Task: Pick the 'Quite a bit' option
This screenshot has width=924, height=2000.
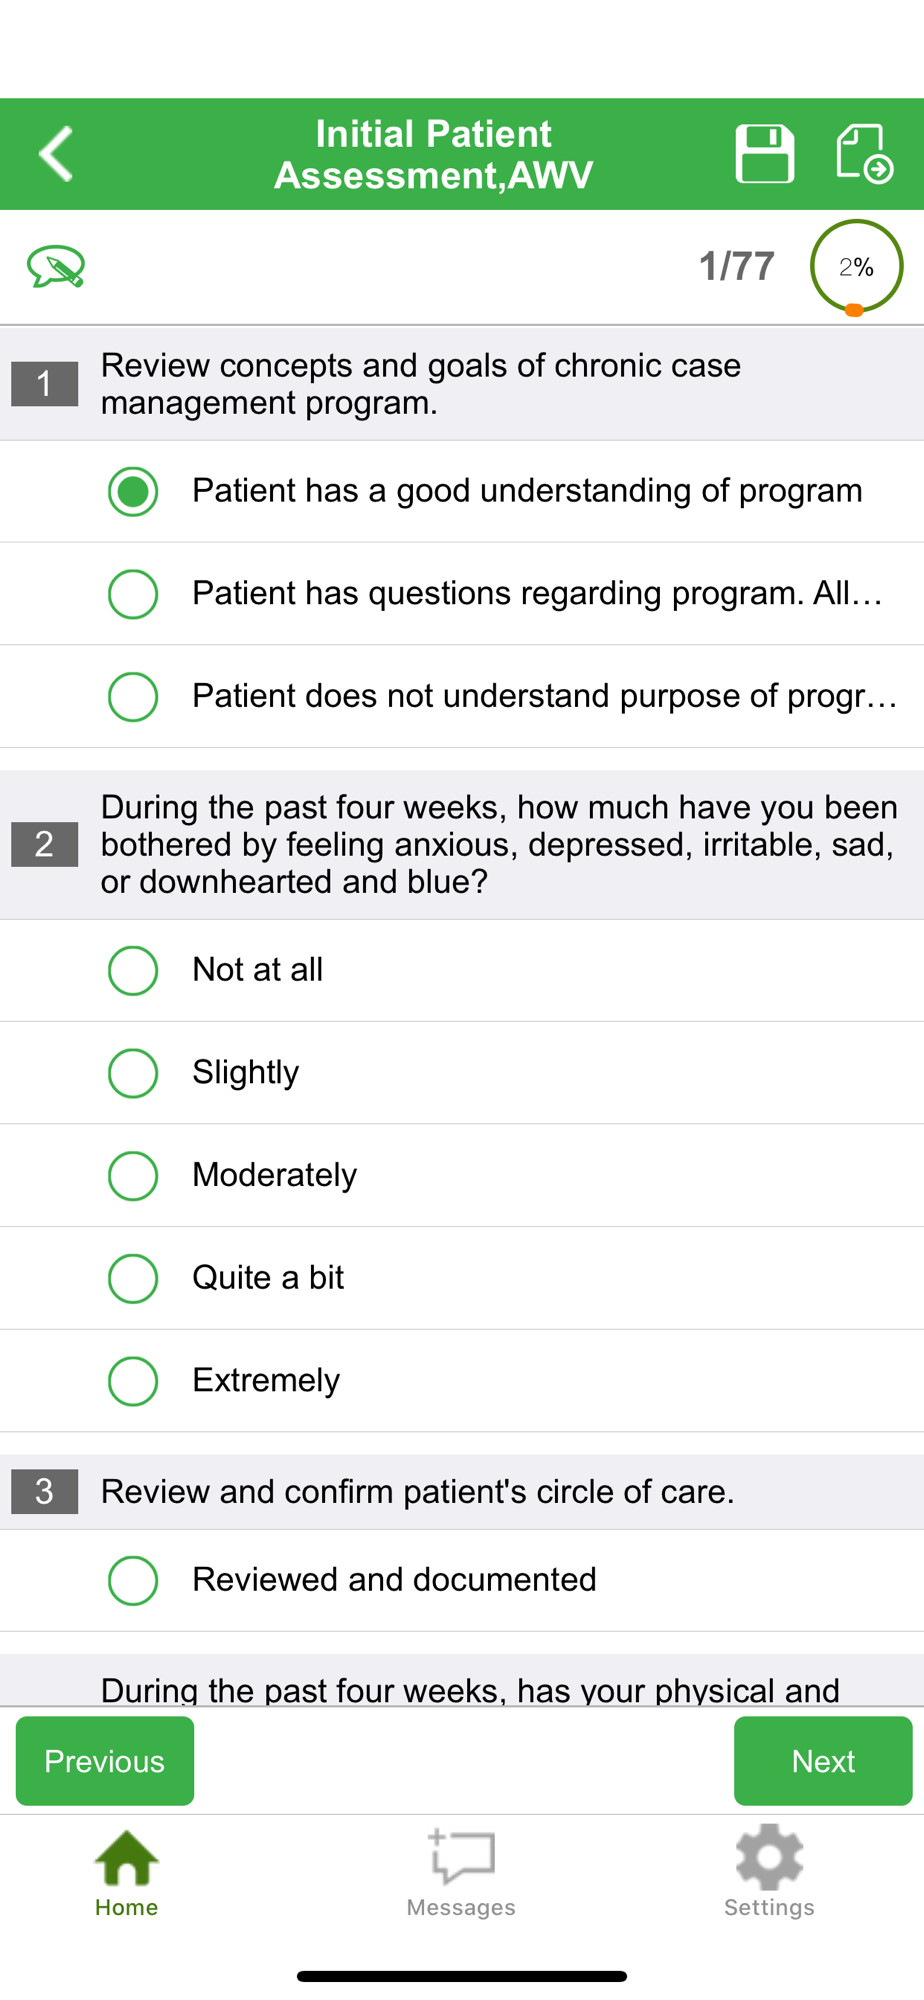Action: click(x=462, y=1278)
